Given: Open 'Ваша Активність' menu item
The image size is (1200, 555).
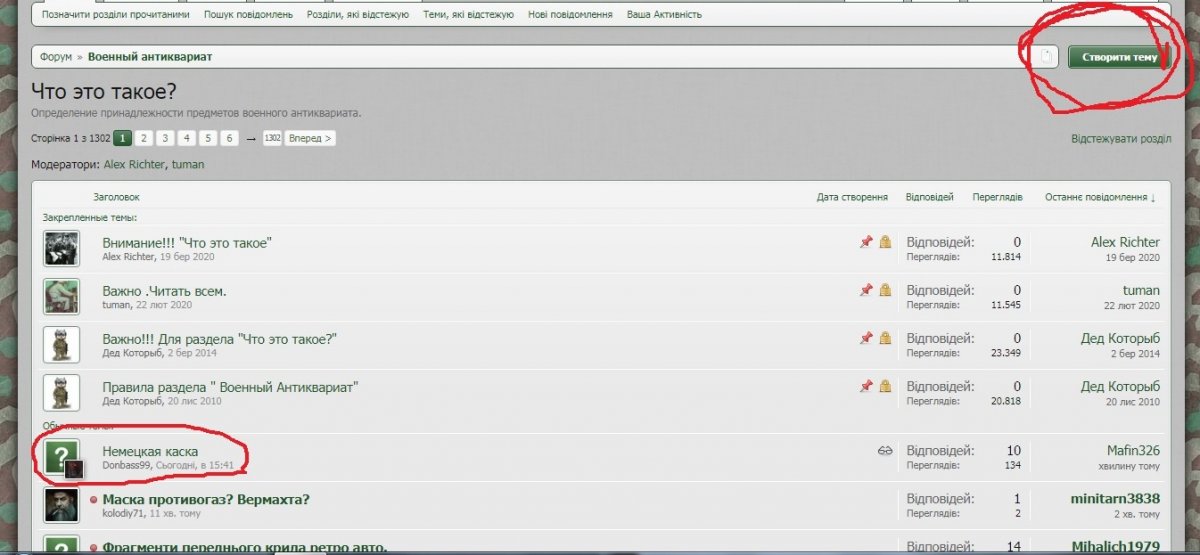Looking at the screenshot, I should point(664,15).
